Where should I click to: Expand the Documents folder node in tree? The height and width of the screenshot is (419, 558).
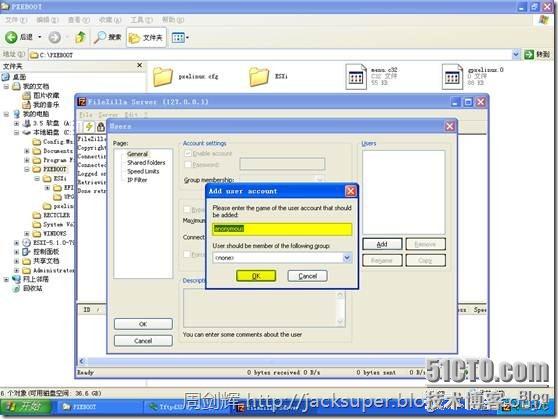tap(27, 151)
